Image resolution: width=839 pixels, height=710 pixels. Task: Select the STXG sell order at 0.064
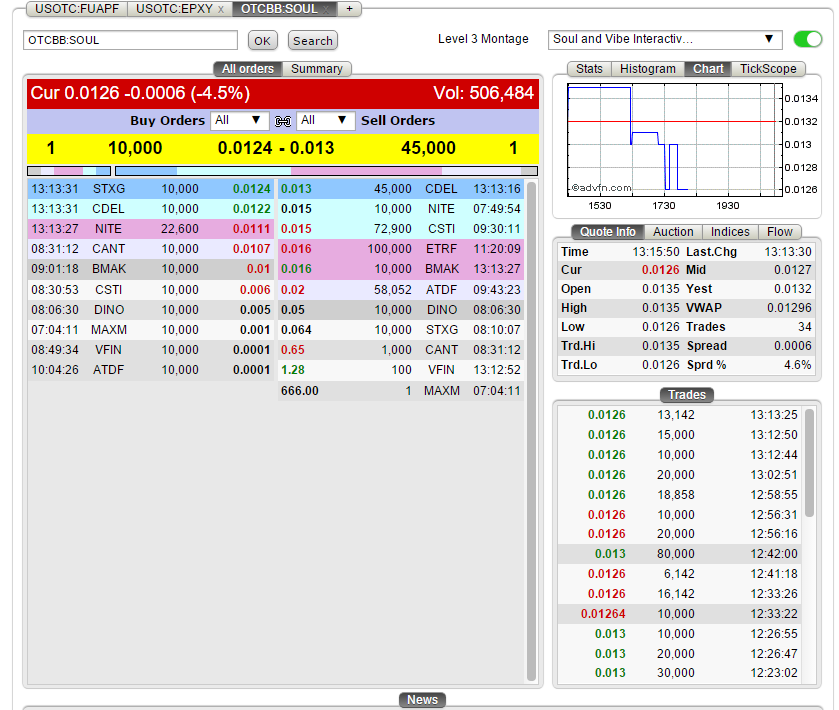[x=401, y=330]
